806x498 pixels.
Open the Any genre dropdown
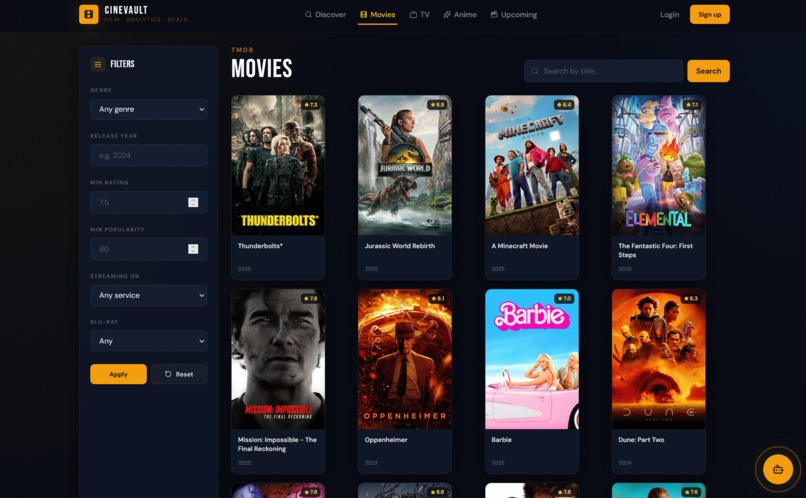coord(149,109)
